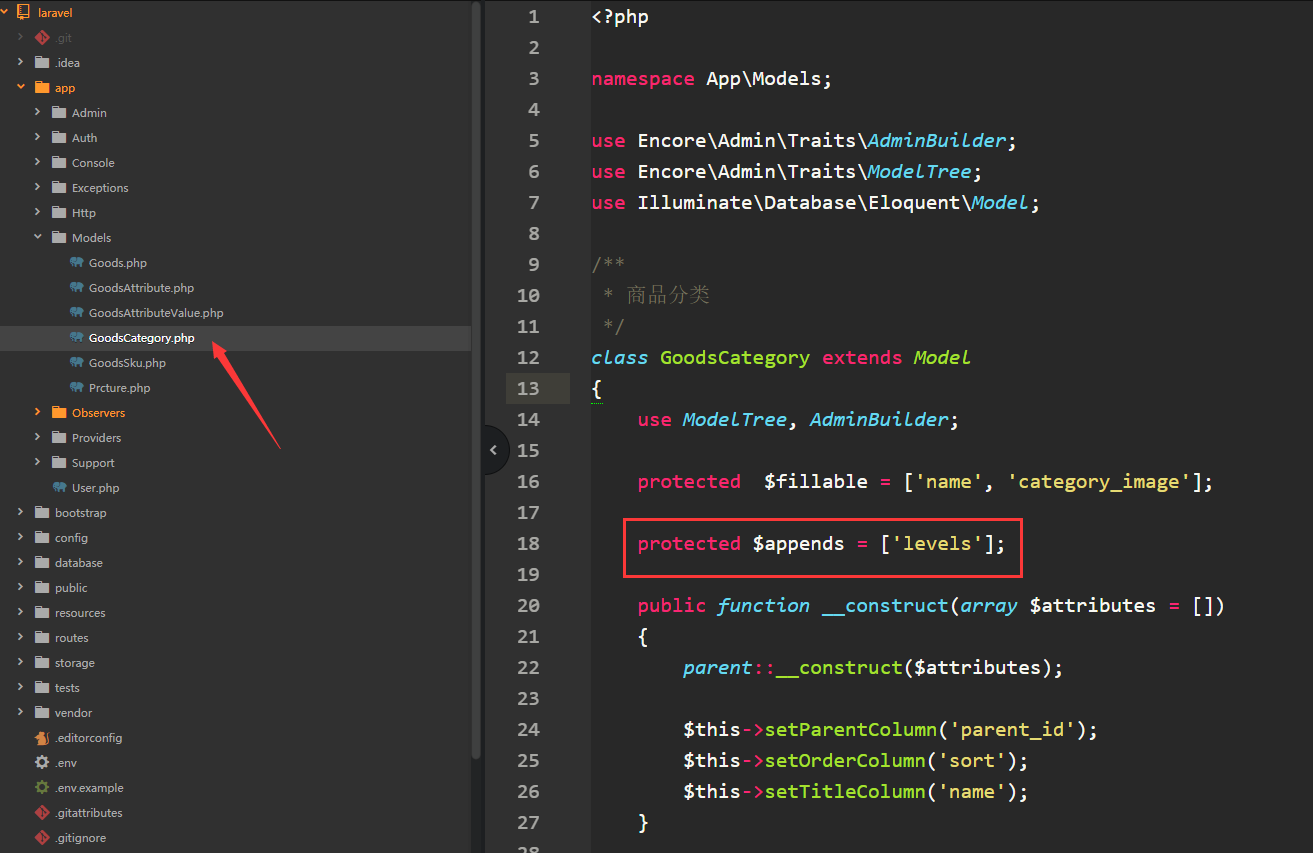Expand the .git folder chevron
This screenshot has width=1313, height=853.
(20, 37)
